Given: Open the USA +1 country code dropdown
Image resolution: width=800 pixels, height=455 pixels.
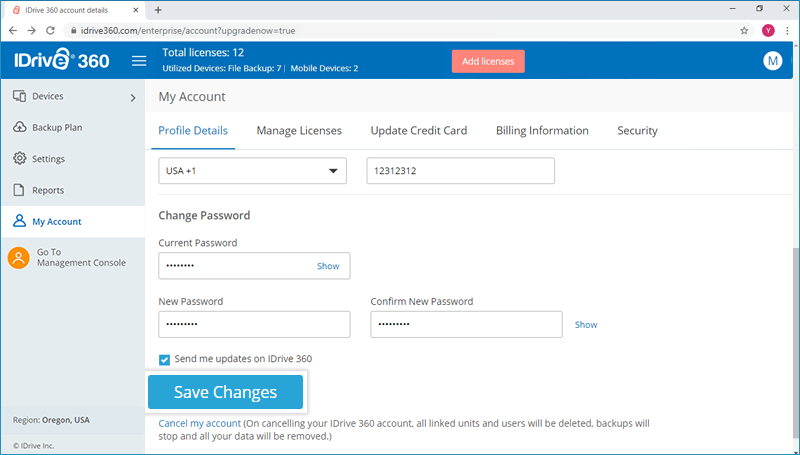Looking at the screenshot, I should coord(253,171).
